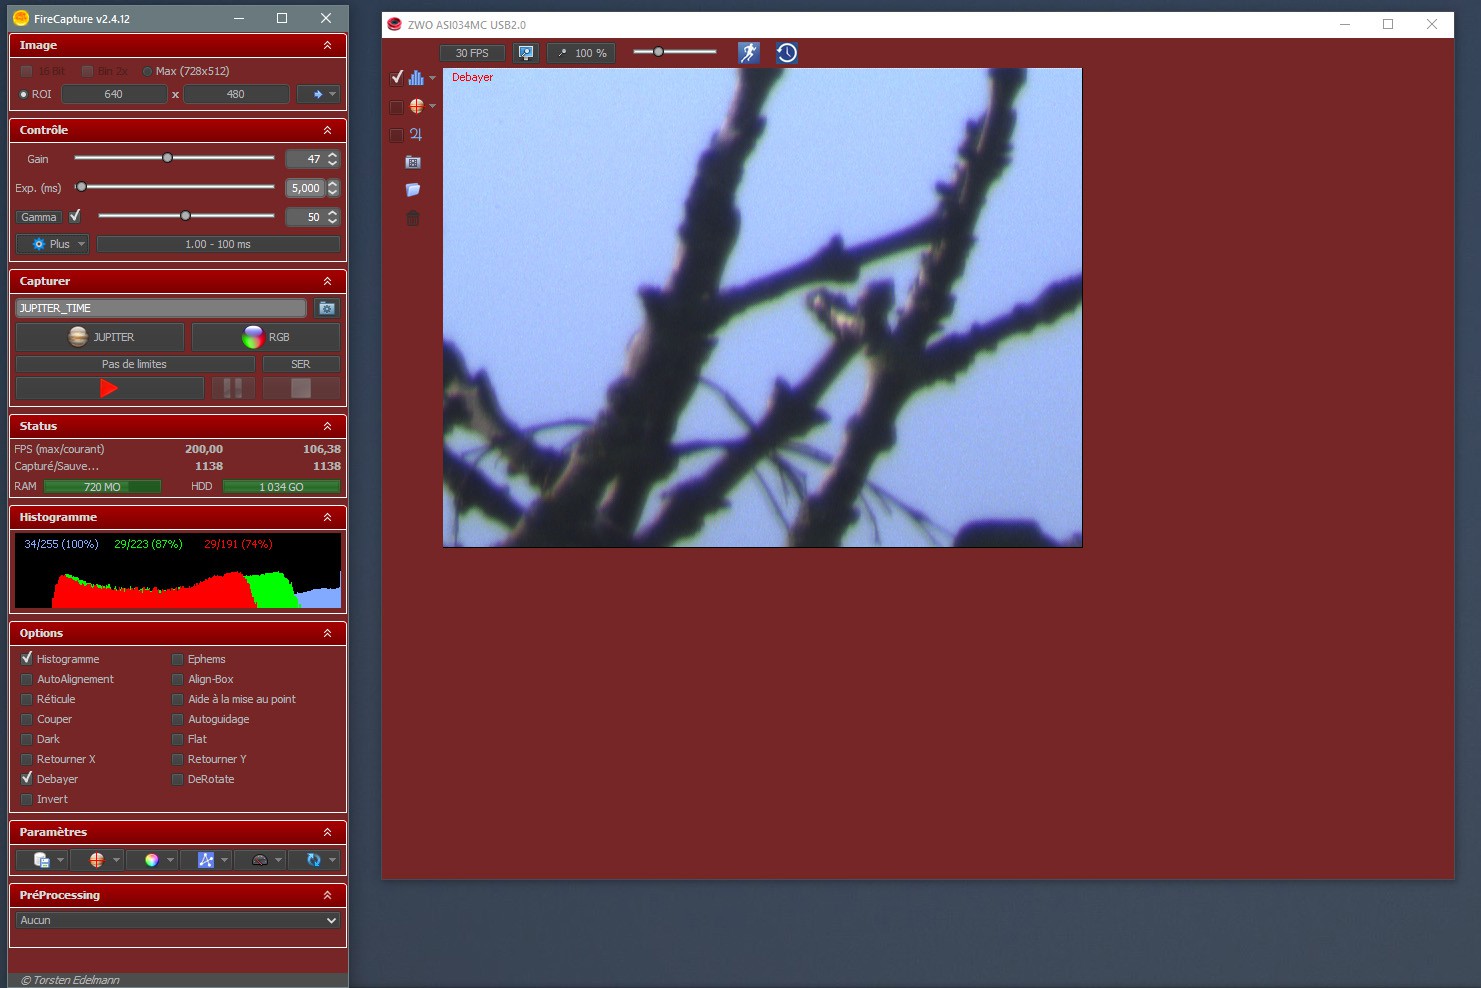This screenshot has width=1481, height=988.
Task: Enable the AutoAlignement option
Action: click(x=27, y=679)
